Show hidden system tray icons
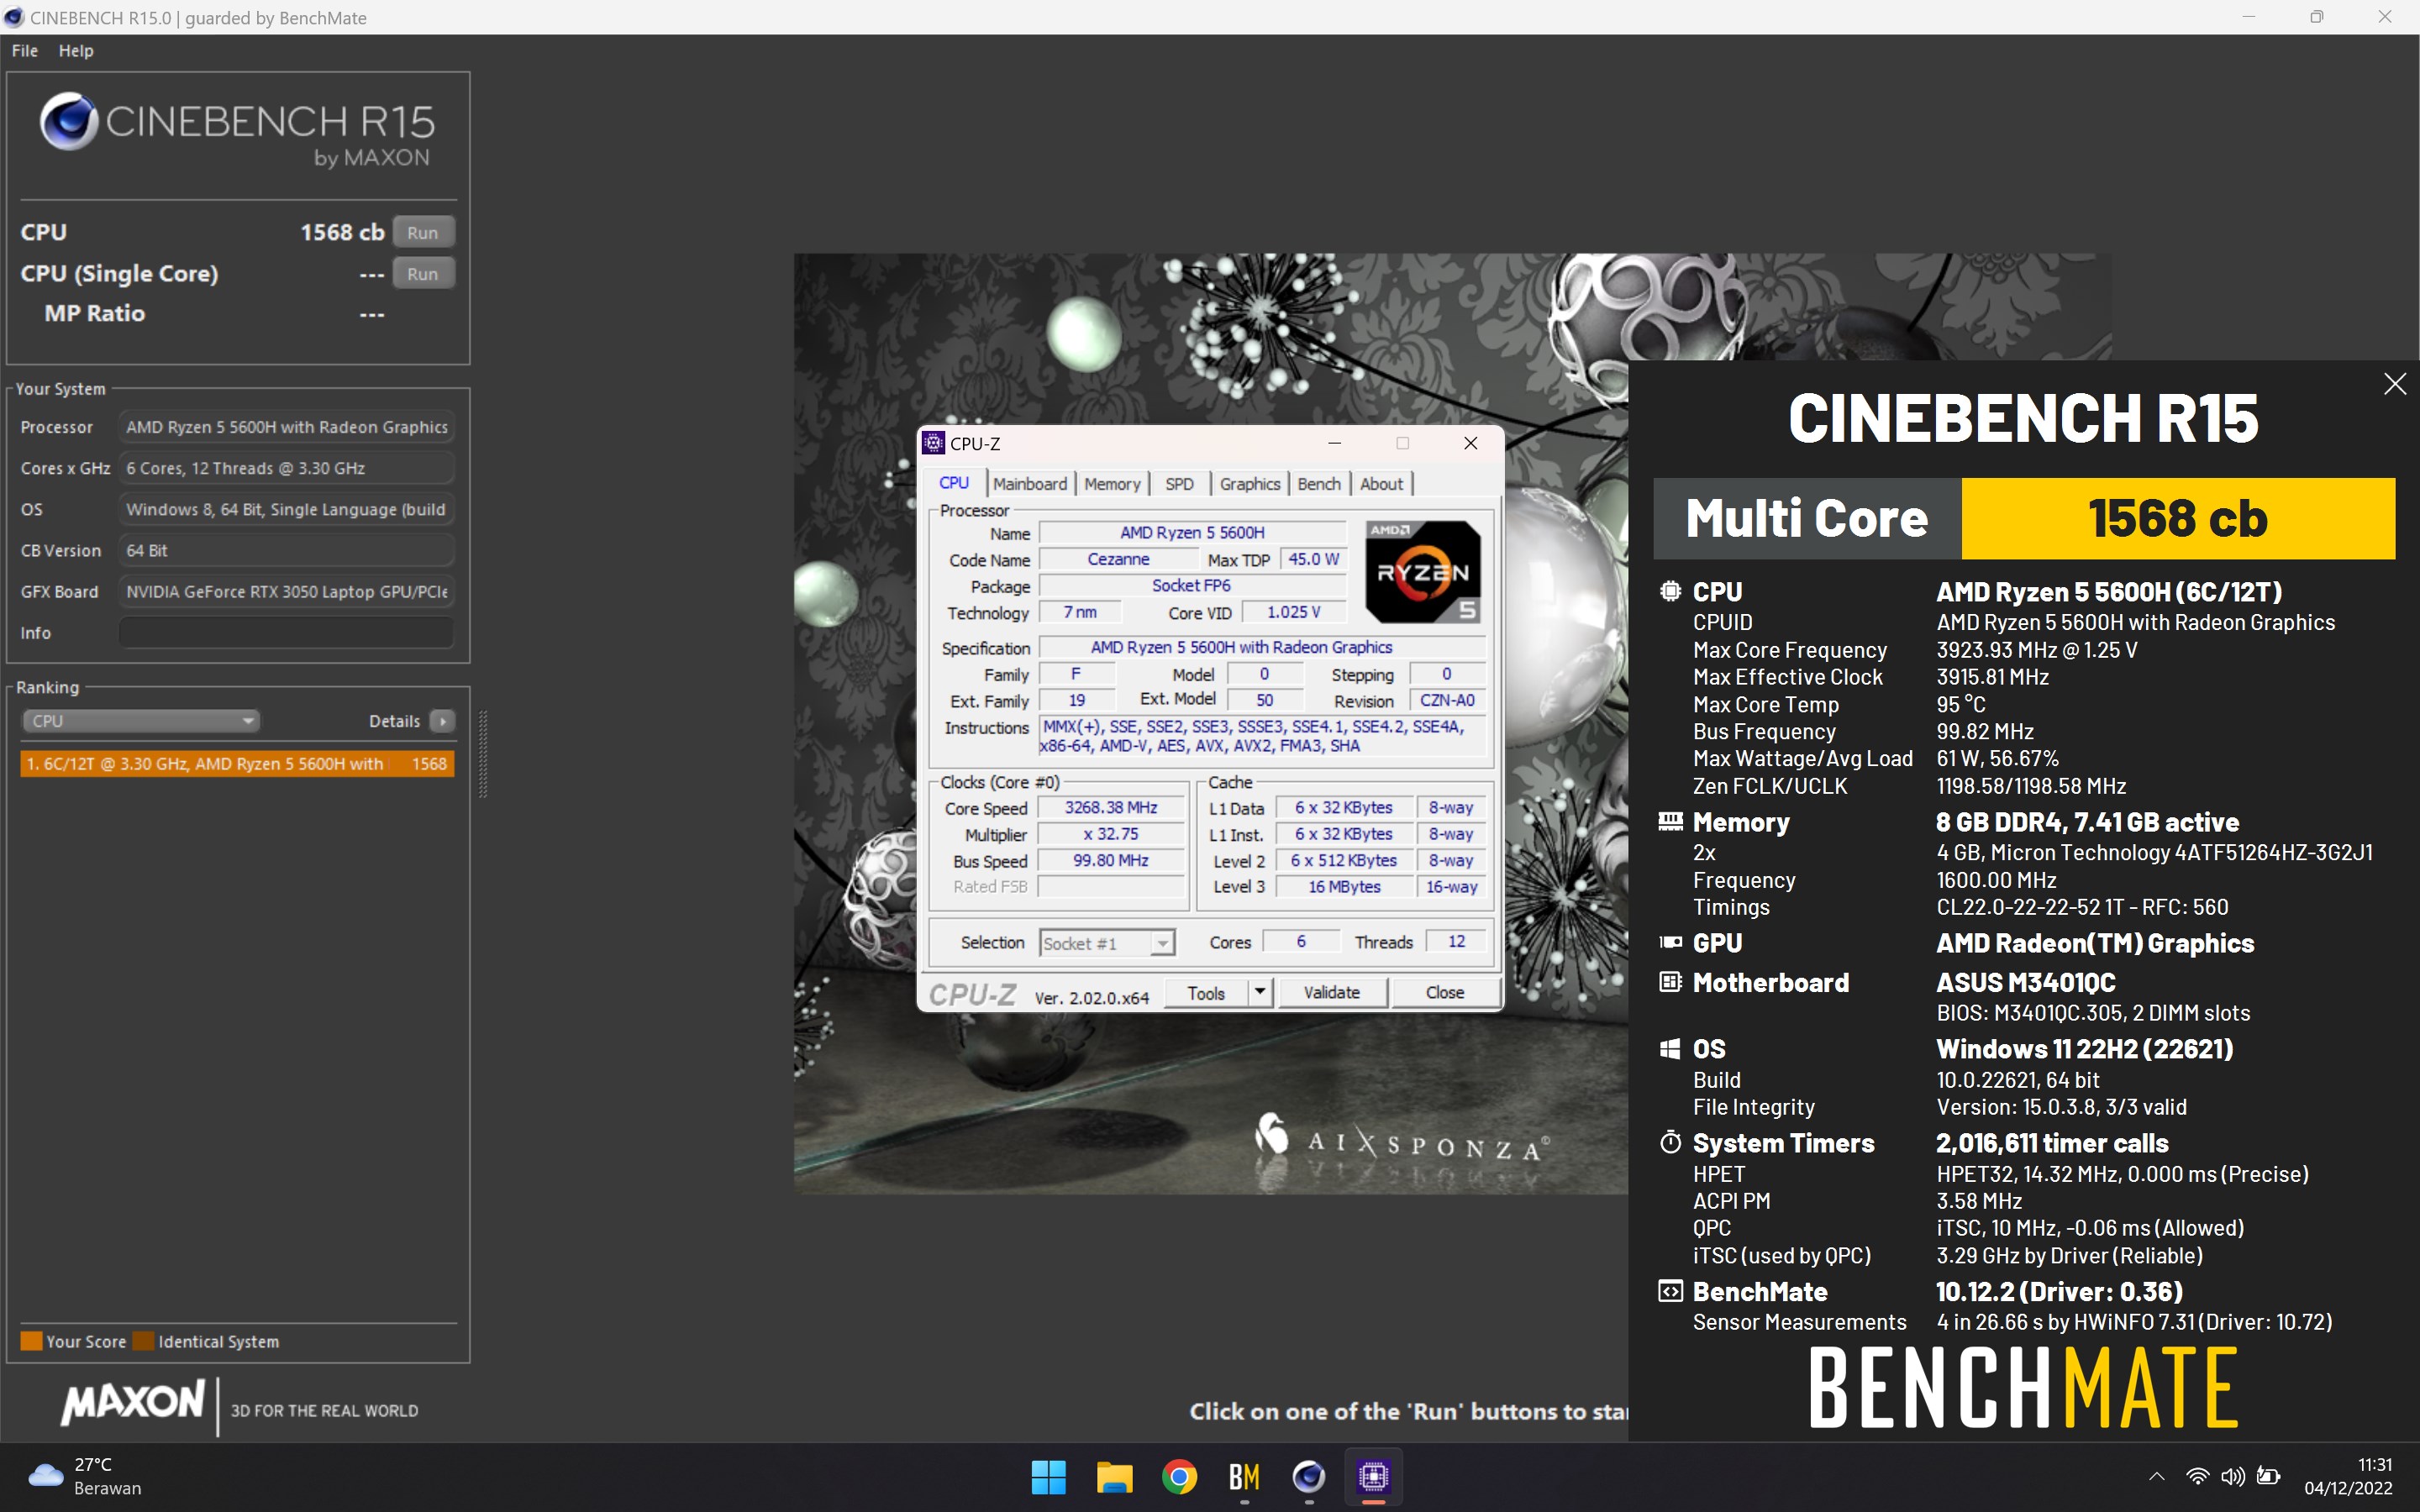Viewport: 2420px width, 1512px height. 2157,1476
